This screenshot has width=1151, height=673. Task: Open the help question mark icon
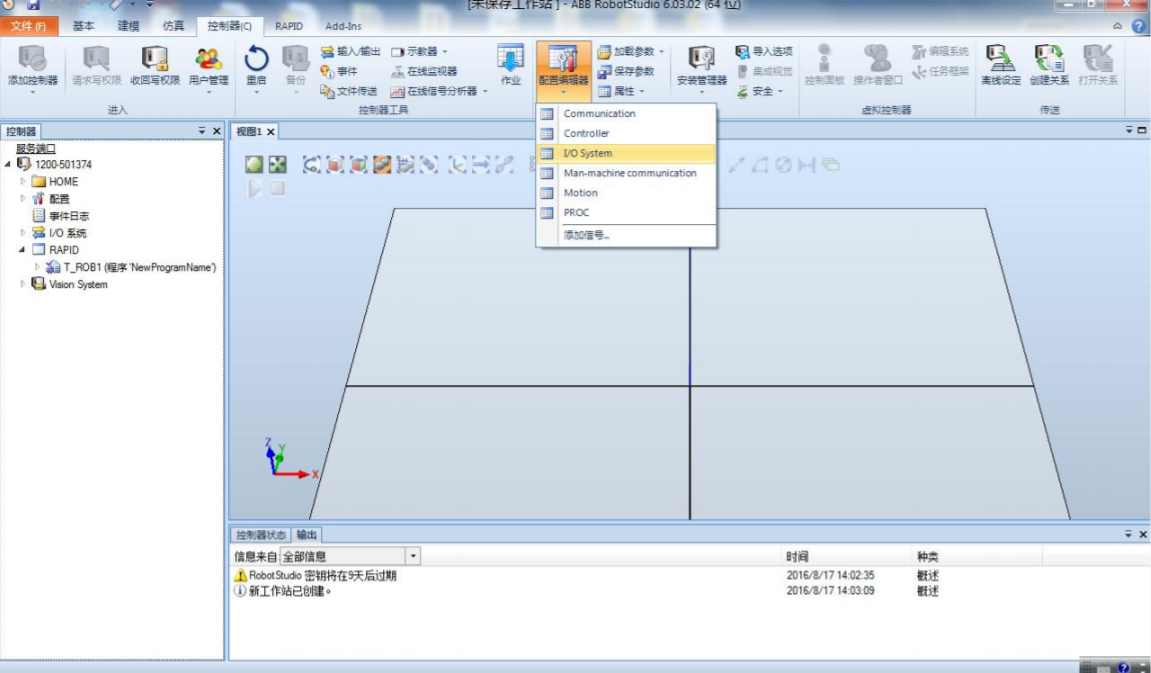(x=1139, y=26)
